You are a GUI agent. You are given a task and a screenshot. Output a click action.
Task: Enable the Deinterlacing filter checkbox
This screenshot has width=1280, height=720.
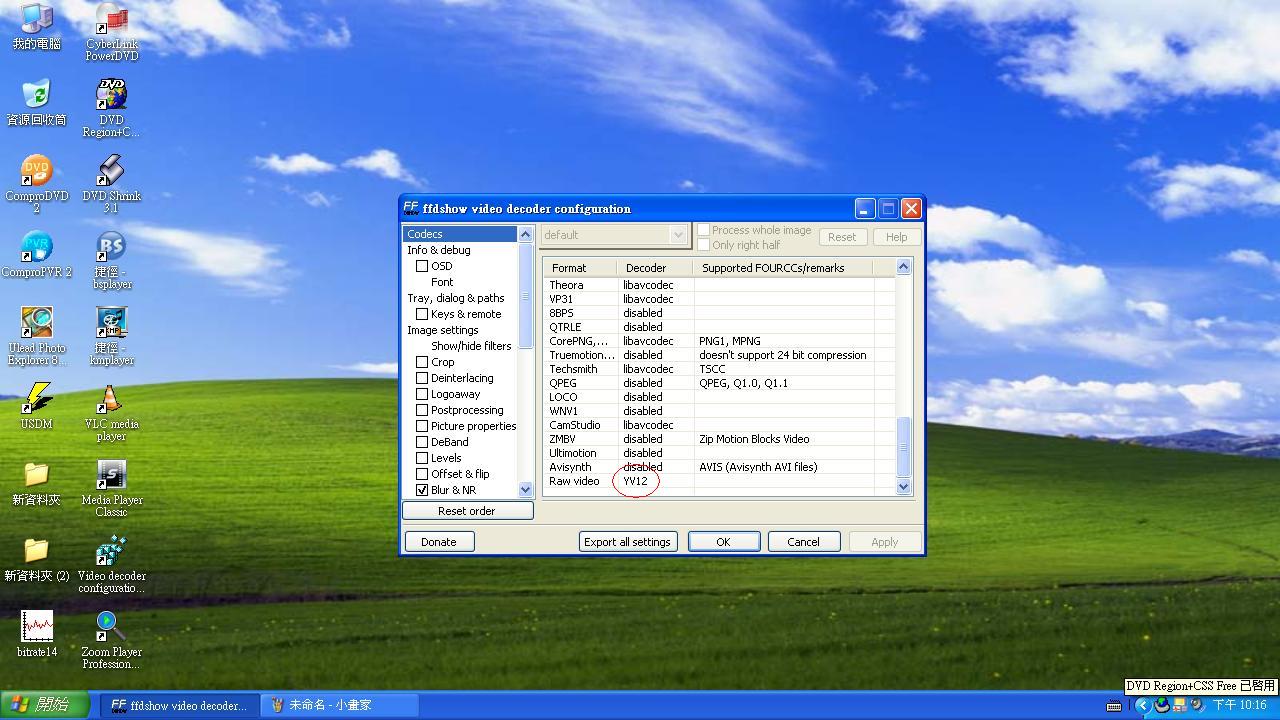coord(422,378)
